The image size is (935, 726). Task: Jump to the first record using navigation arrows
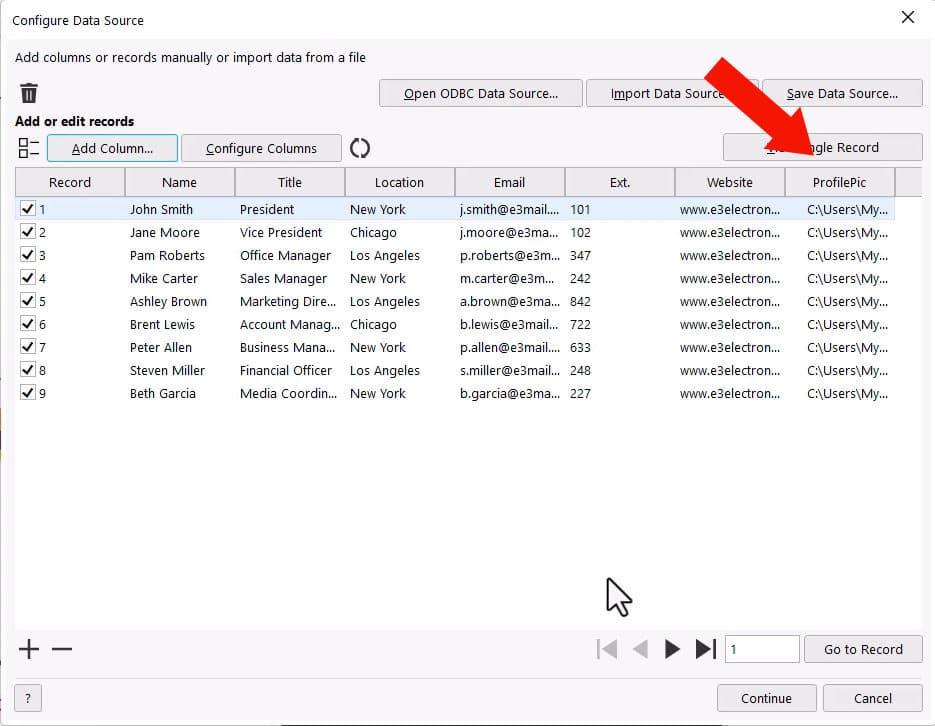[607, 648]
